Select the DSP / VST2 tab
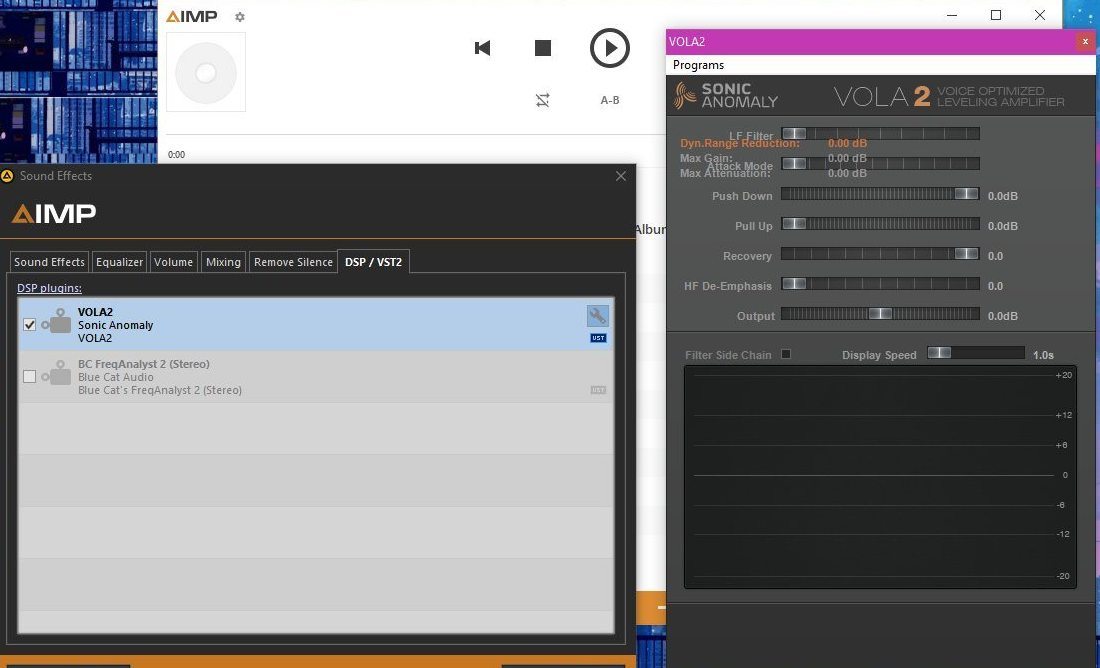This screenshot has width=1100, height=668. [373, 262]
